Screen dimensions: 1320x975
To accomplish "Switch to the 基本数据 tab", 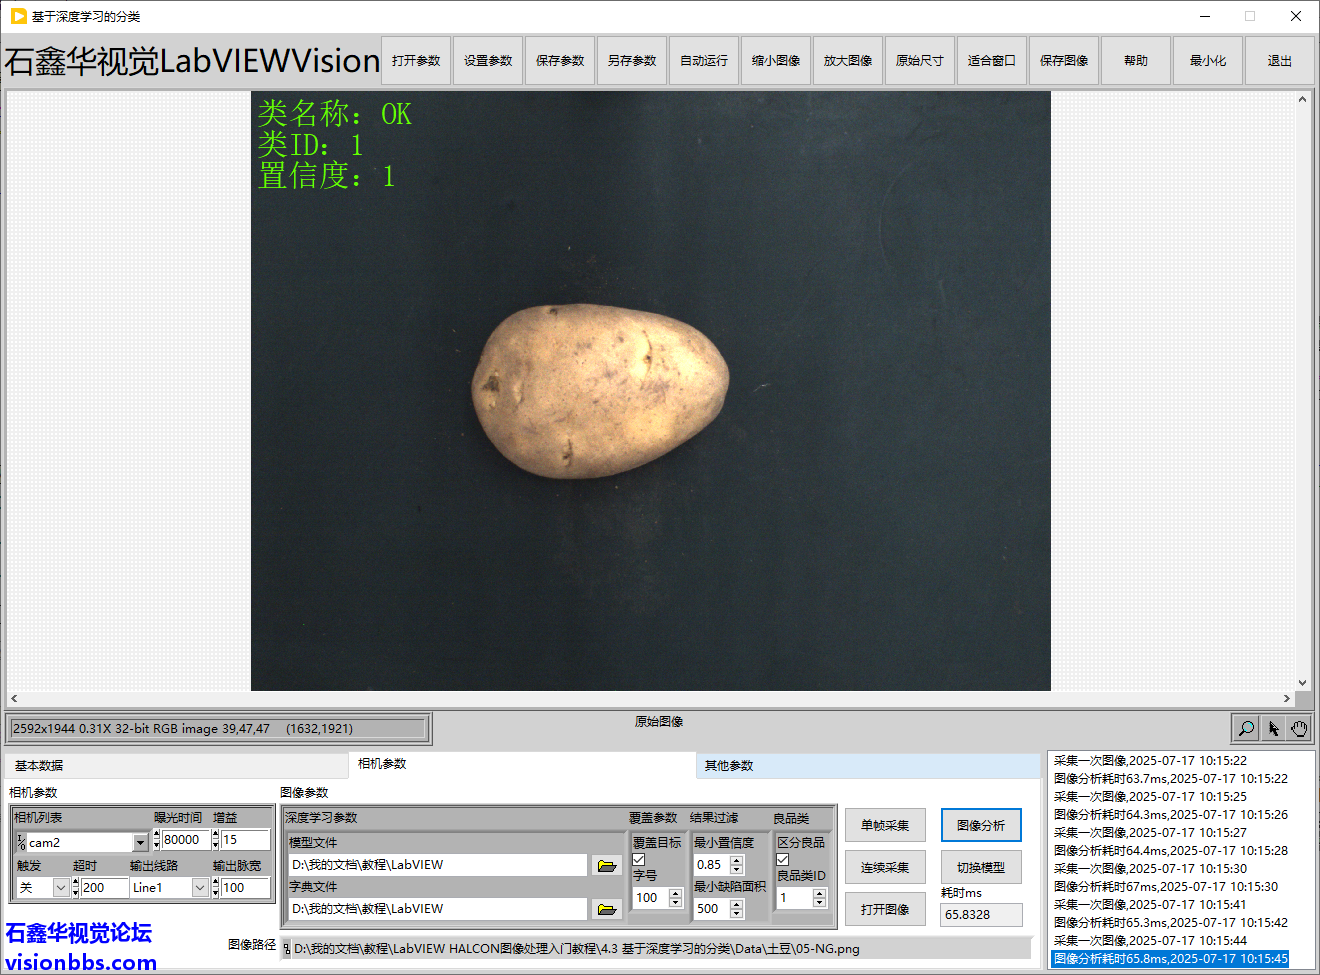I will coord(39,765).
